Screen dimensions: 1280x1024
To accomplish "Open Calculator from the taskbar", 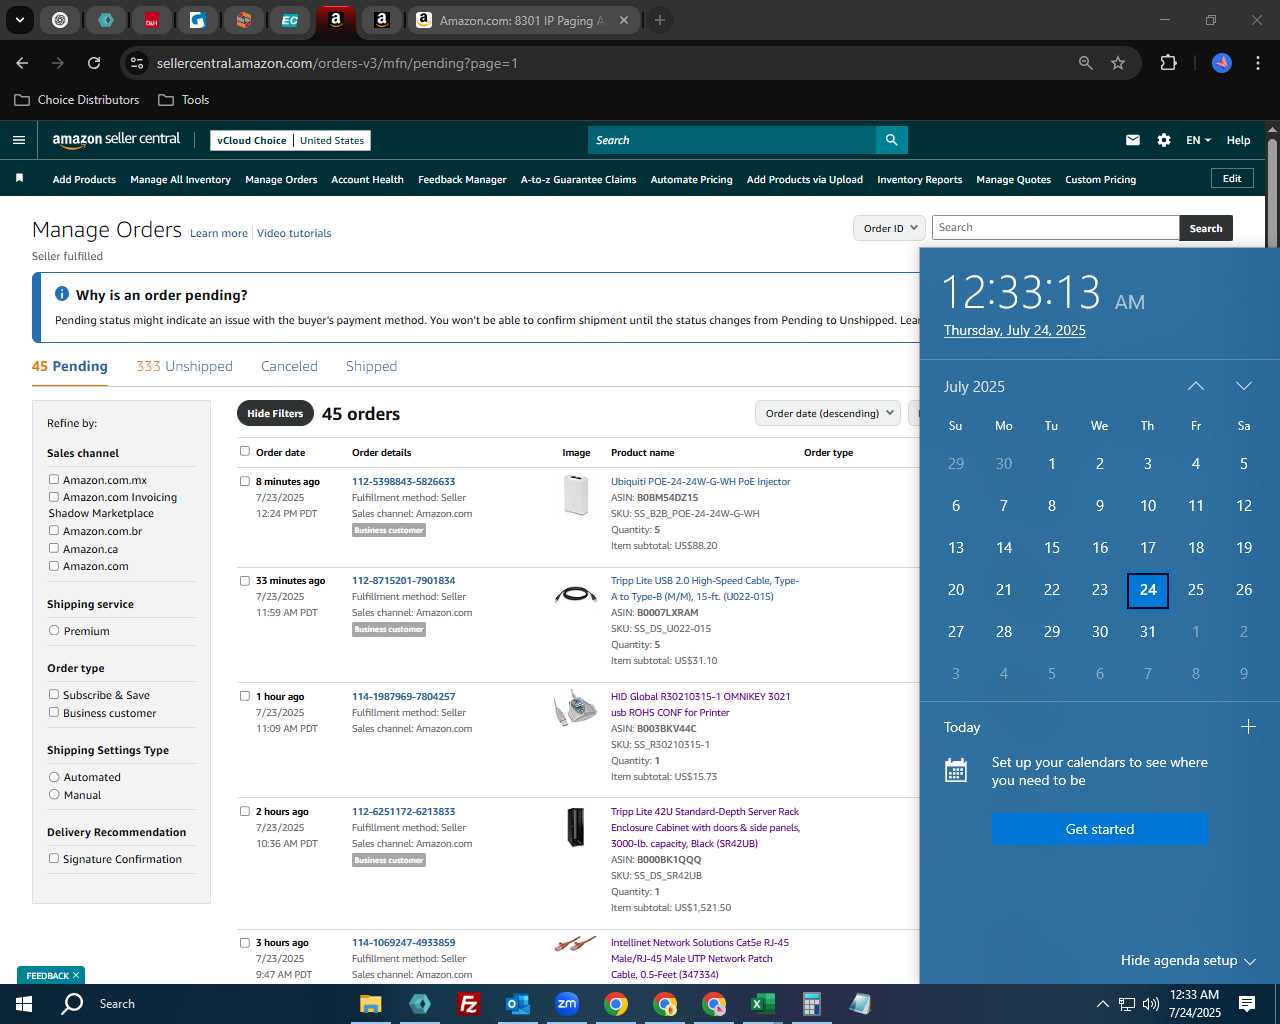I will tap(811, 1004).
